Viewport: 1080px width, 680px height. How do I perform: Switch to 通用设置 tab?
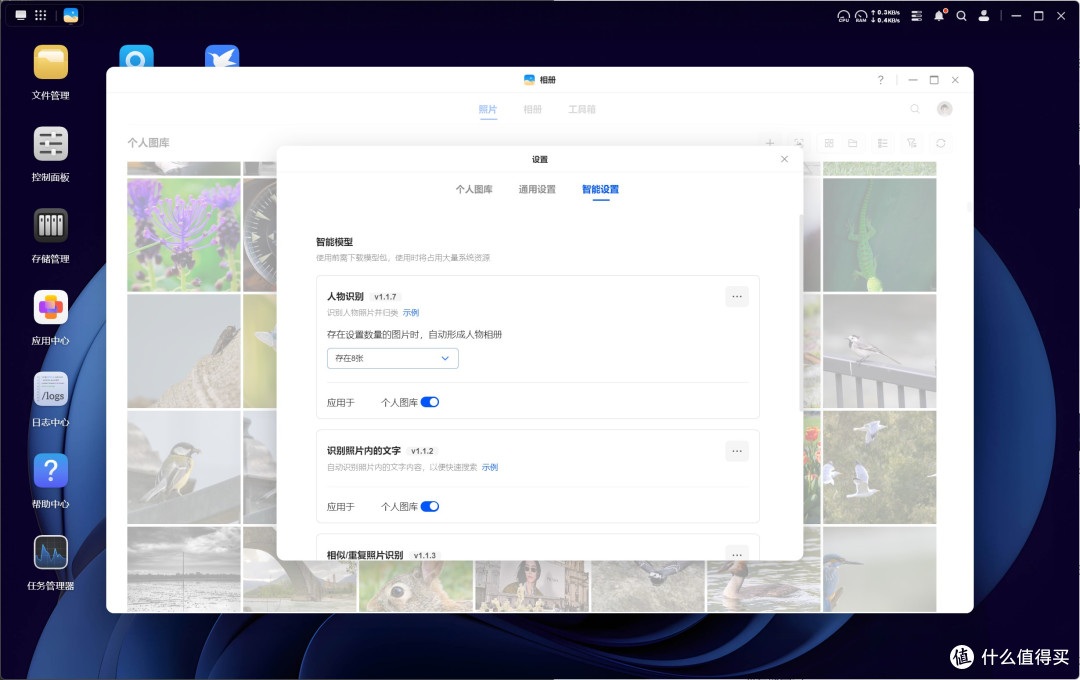click(537, 189)
